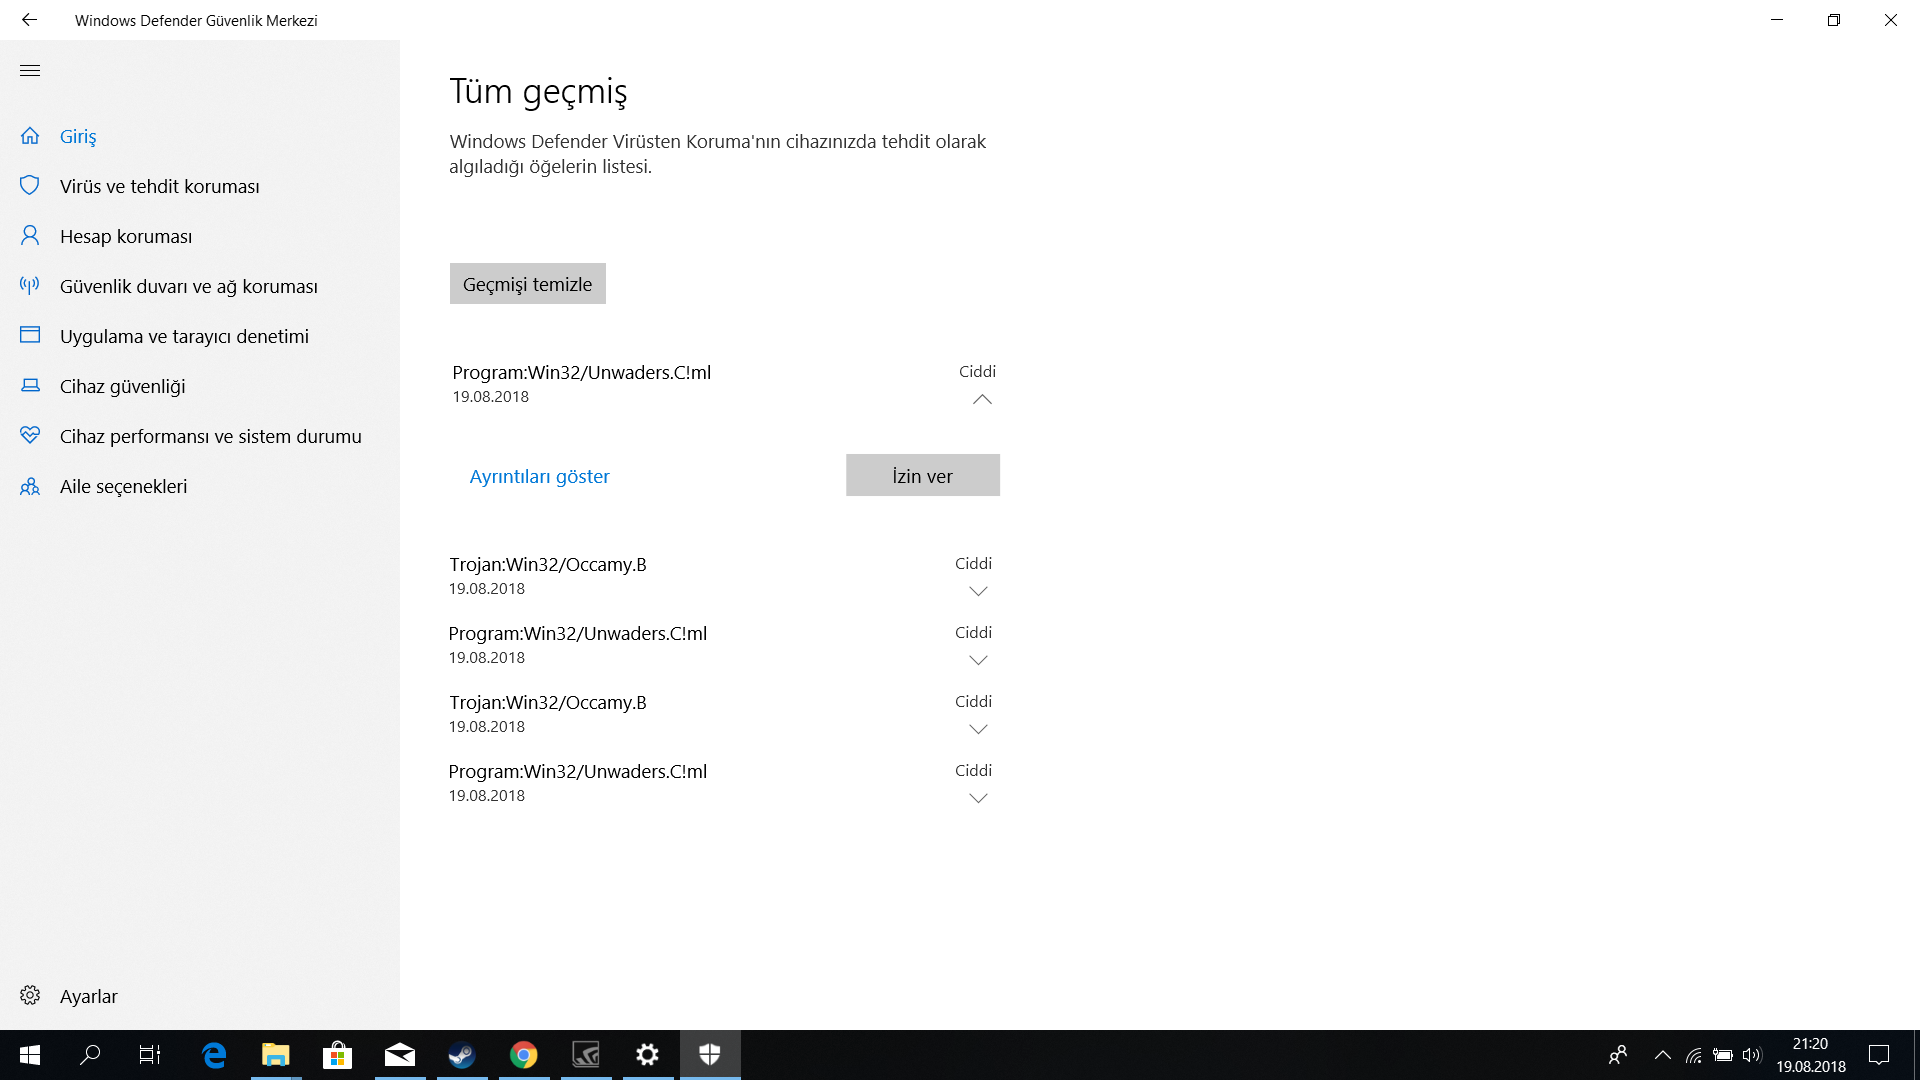Image resolution: width=1920 pixels, height=1080 pixels.
Task: Open Task View on taskbar
Action: click(150, 1055)
